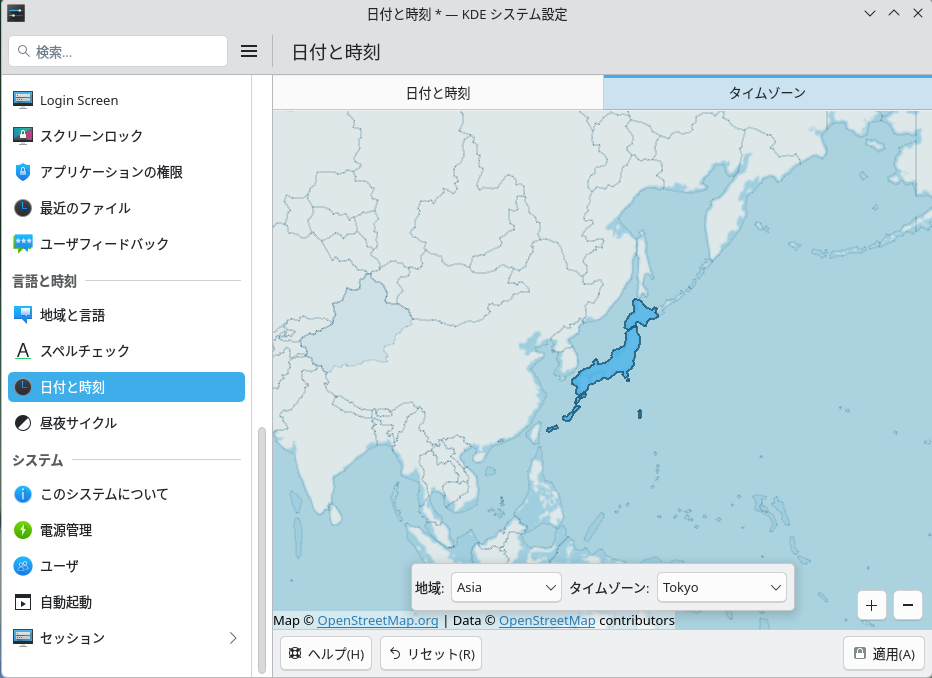Click the Login Screen sidebar icon
932x678 pixels.
coord(22,100)
